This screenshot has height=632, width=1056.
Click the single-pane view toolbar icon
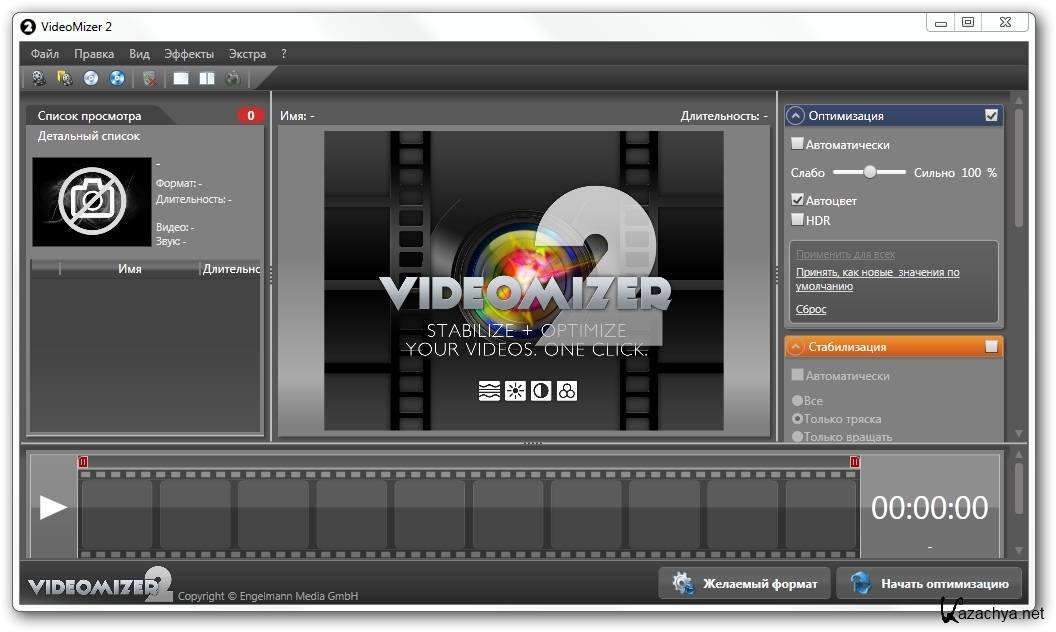(181, 77)
